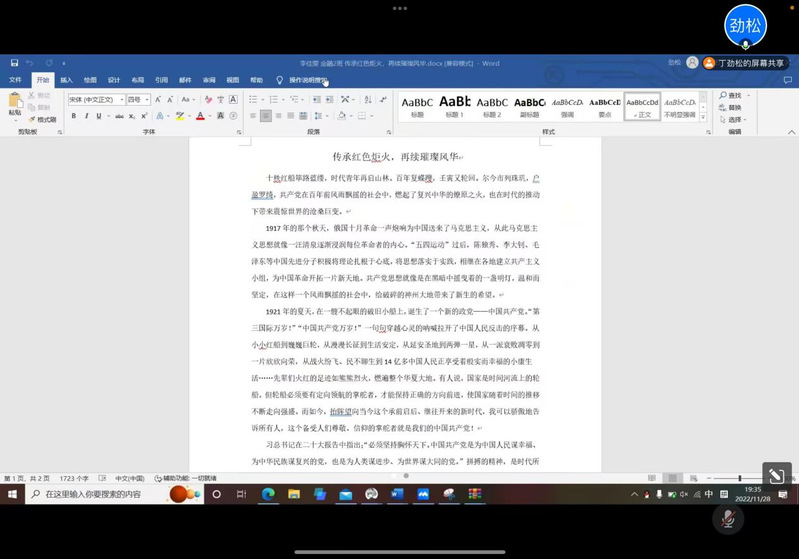This screenshot has width=799, height=559.
Task: Click the Save icon in the quick access toolbar
Action: [x=14, y=63]
